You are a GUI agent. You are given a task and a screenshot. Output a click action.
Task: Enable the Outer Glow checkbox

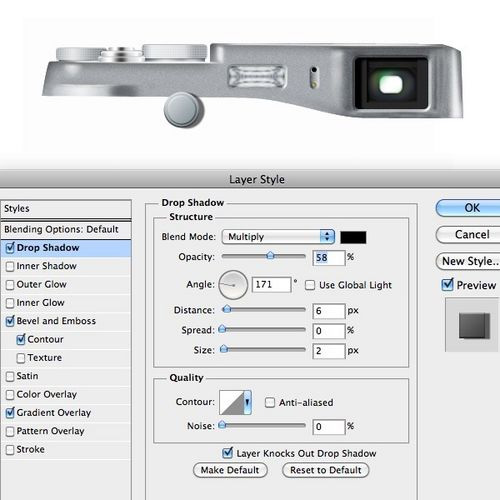(10, 285)
